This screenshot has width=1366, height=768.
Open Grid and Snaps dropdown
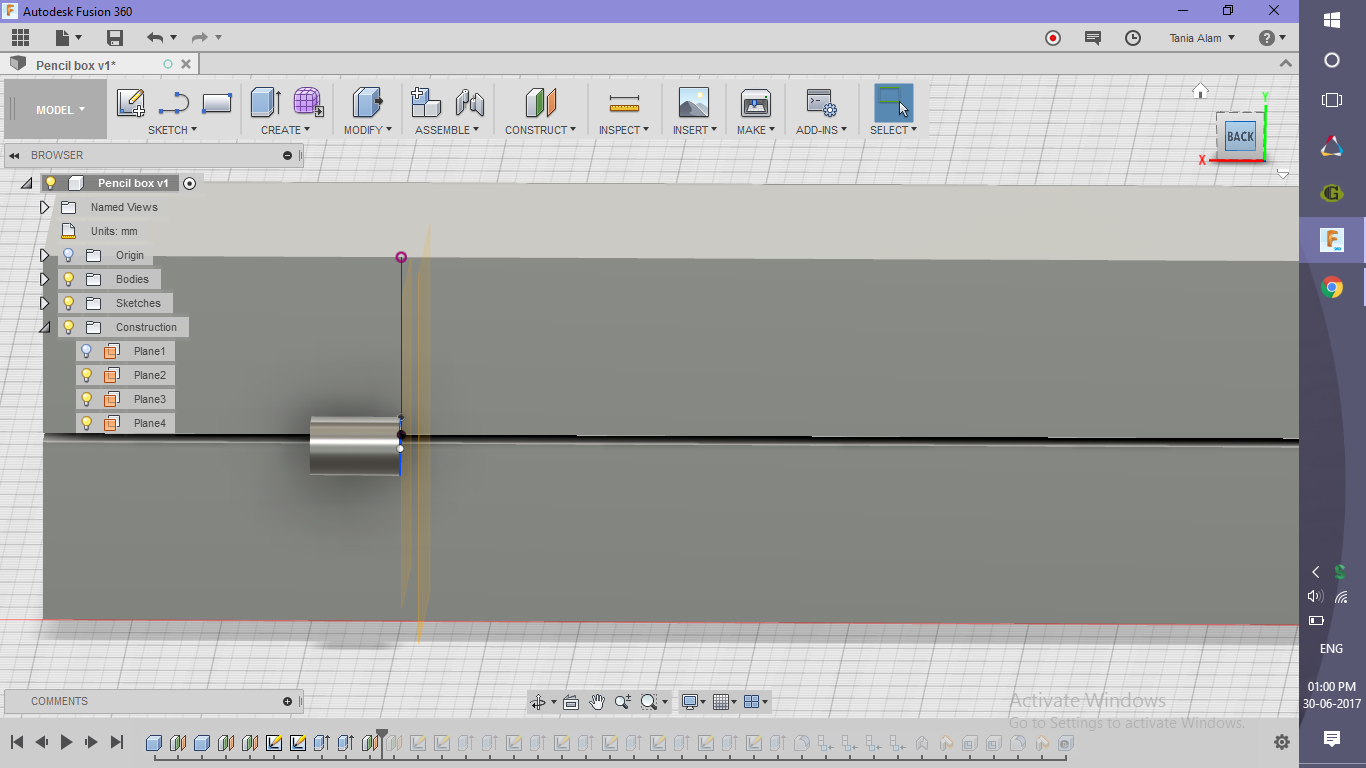coord(726,702)
